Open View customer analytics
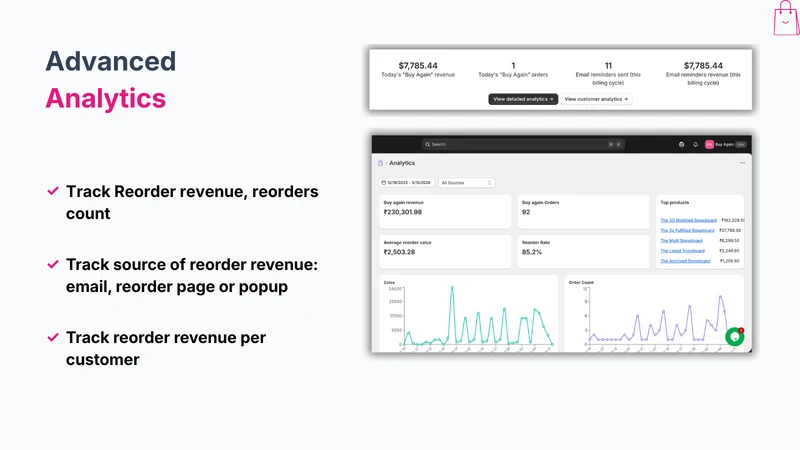 point(596,99)
